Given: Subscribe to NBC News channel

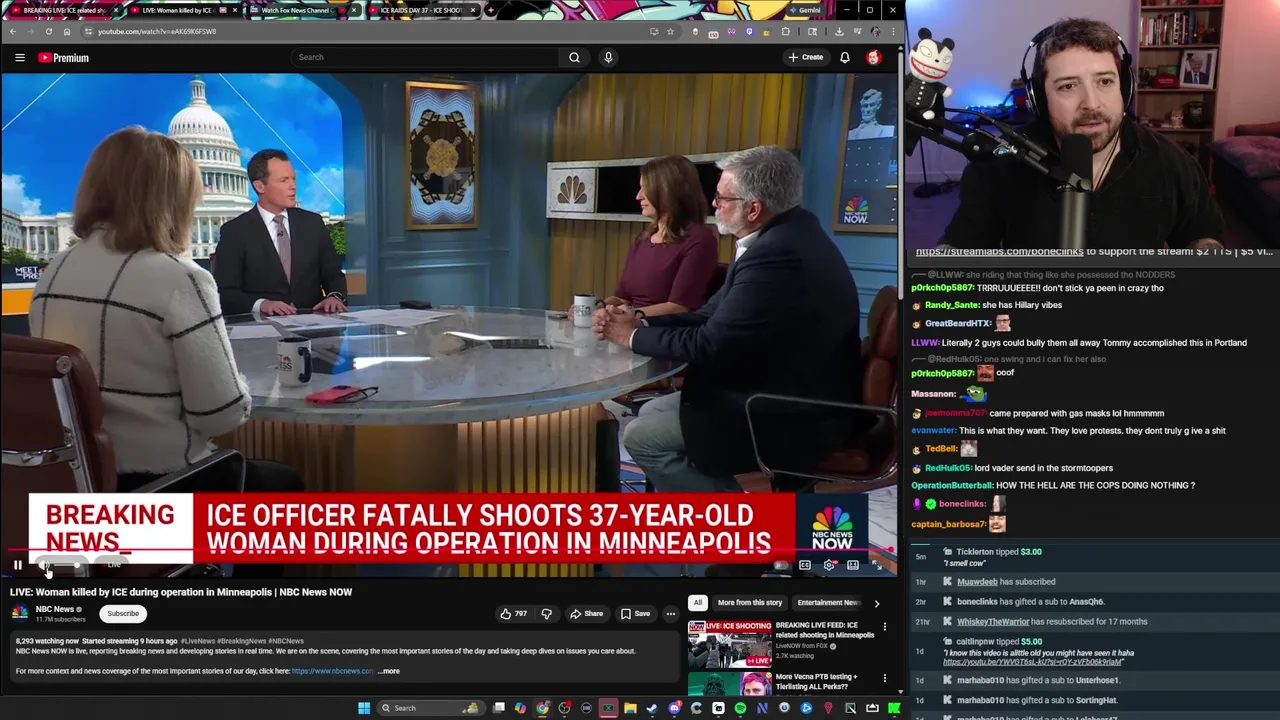Looking at the screenshot, I should pos(123,613).
